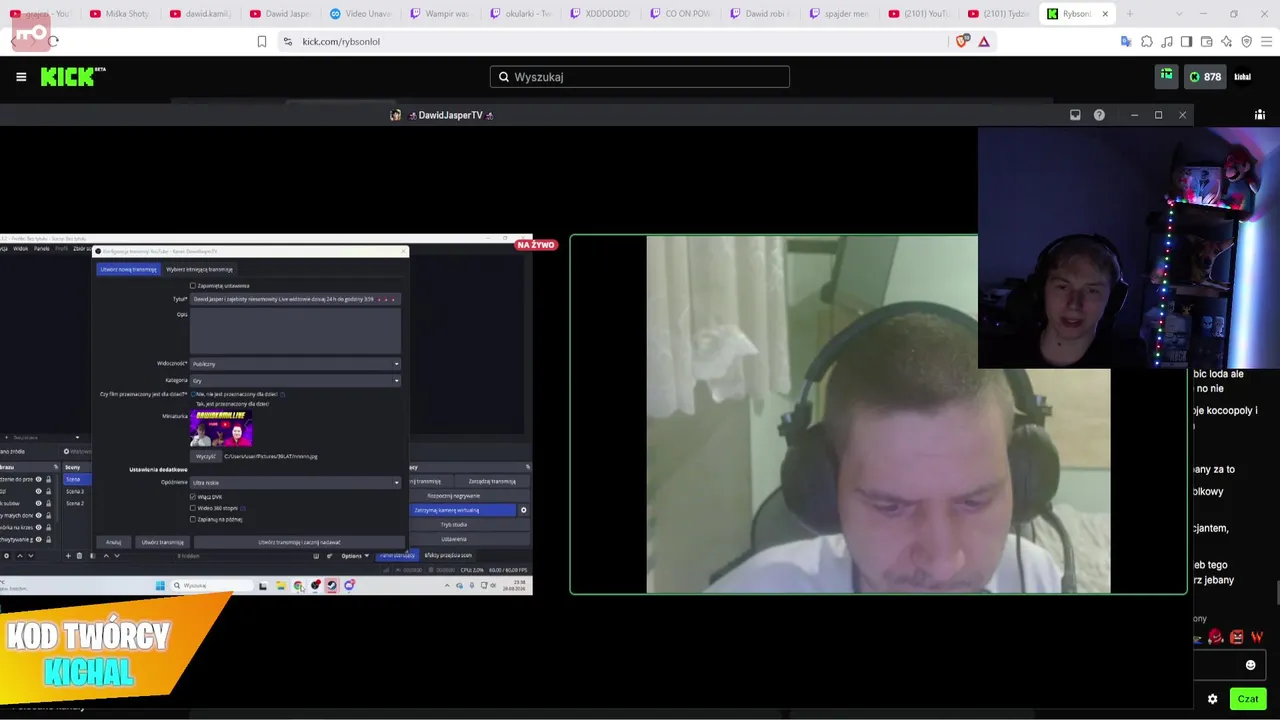
Task: Toggle the 'Zaplanuj na później' checkbox
Action: coord(193,519)
